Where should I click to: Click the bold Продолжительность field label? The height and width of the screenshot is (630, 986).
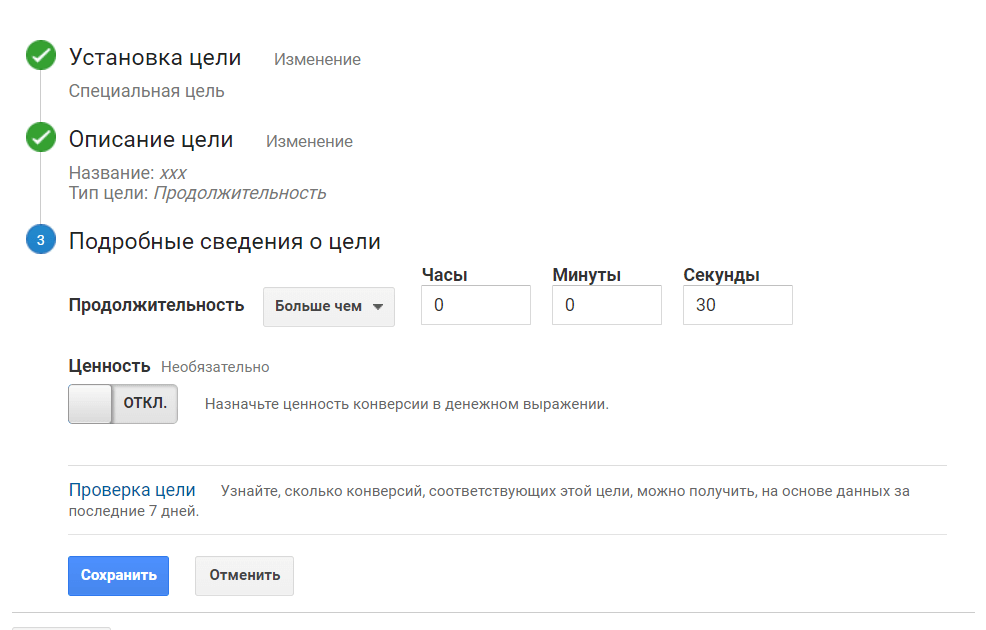coord(156,306)
